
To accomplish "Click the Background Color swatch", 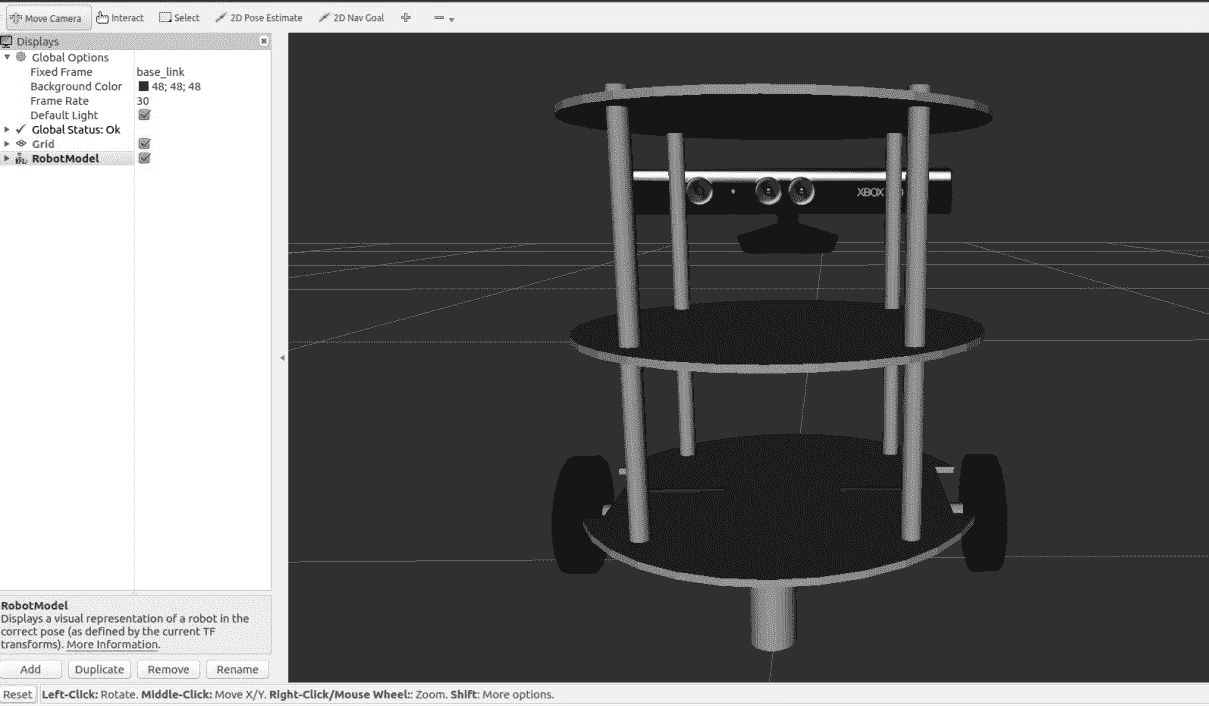I will pos(143,87).
